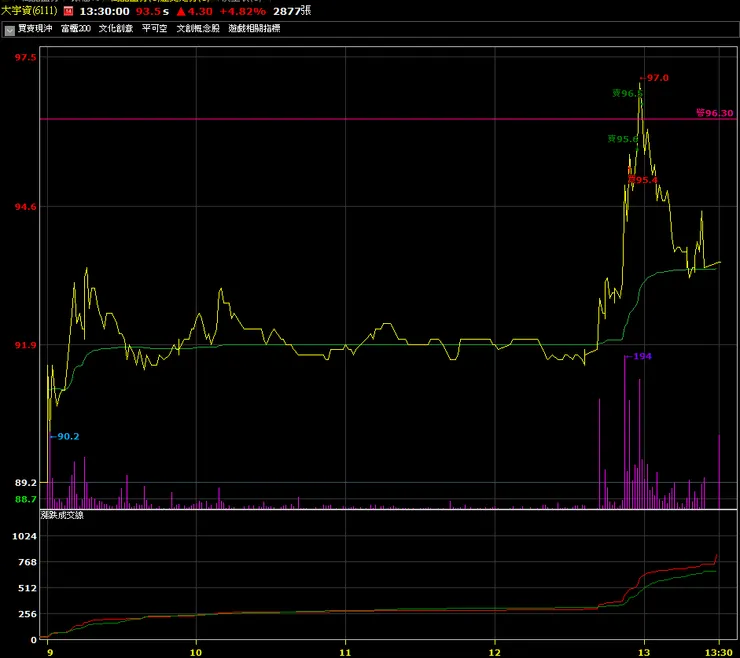740x658 pixels.
Task: Click the volume 2877張 in header
Action: [292, 11]
